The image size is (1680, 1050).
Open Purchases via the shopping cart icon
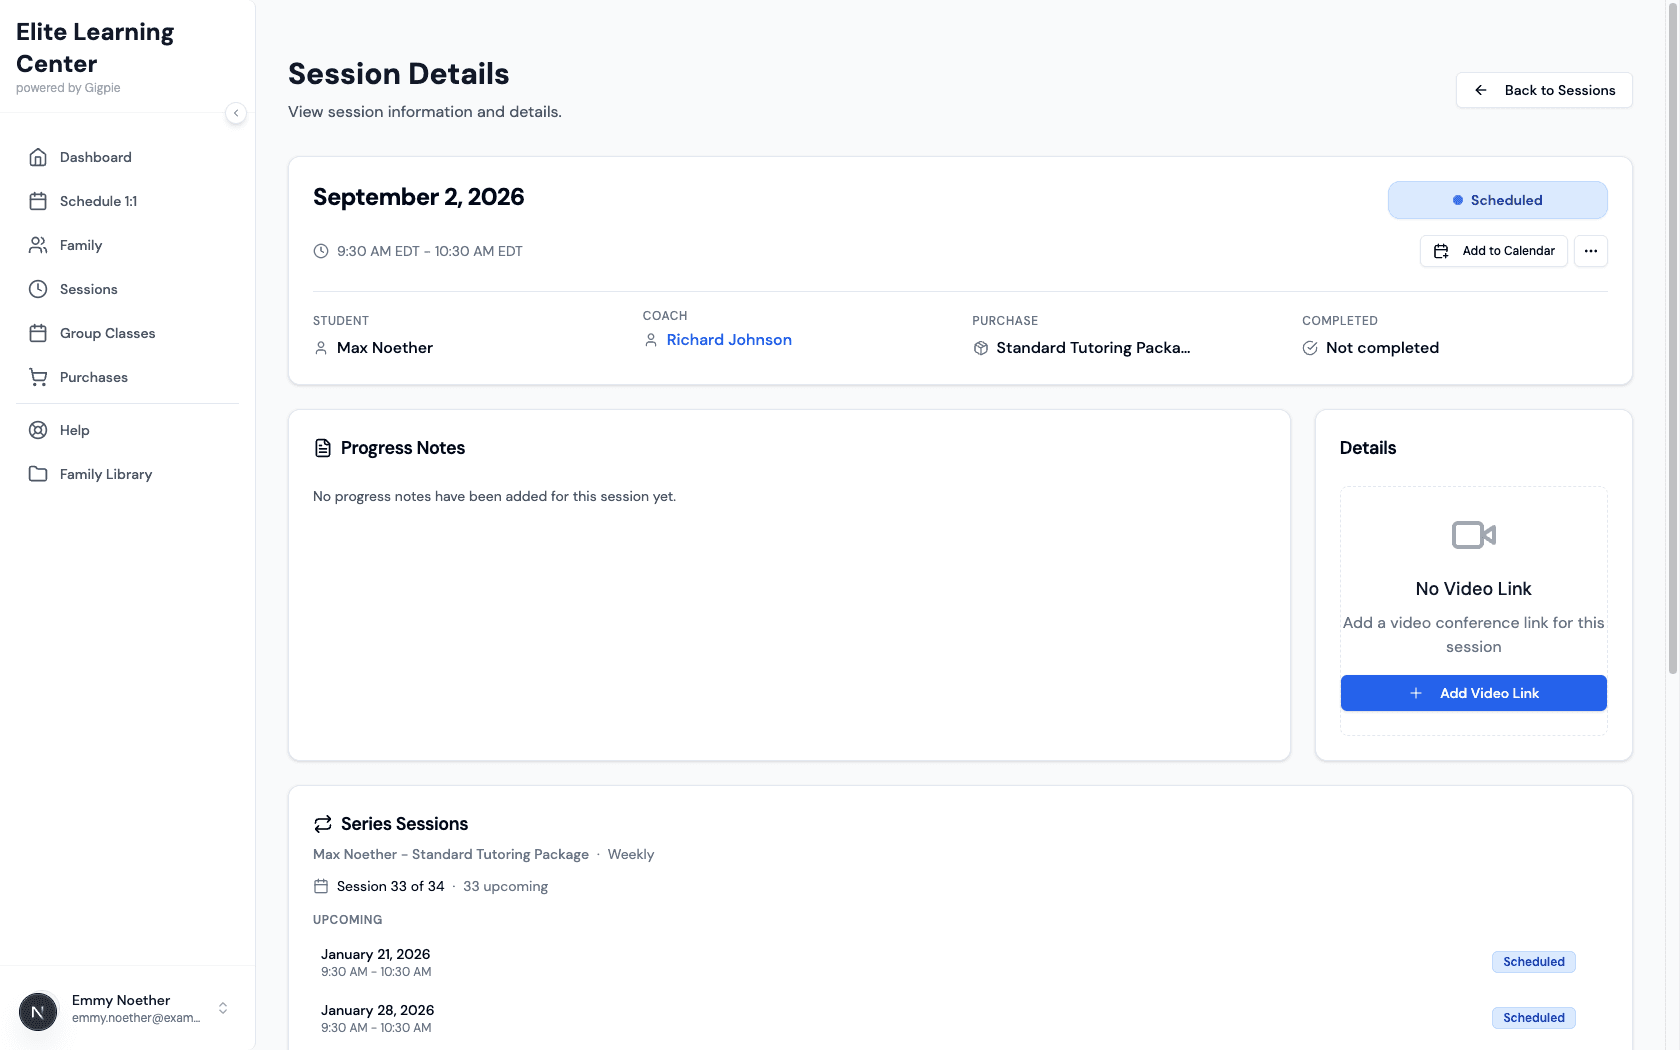pyautogui.click(x=38, y=377)
